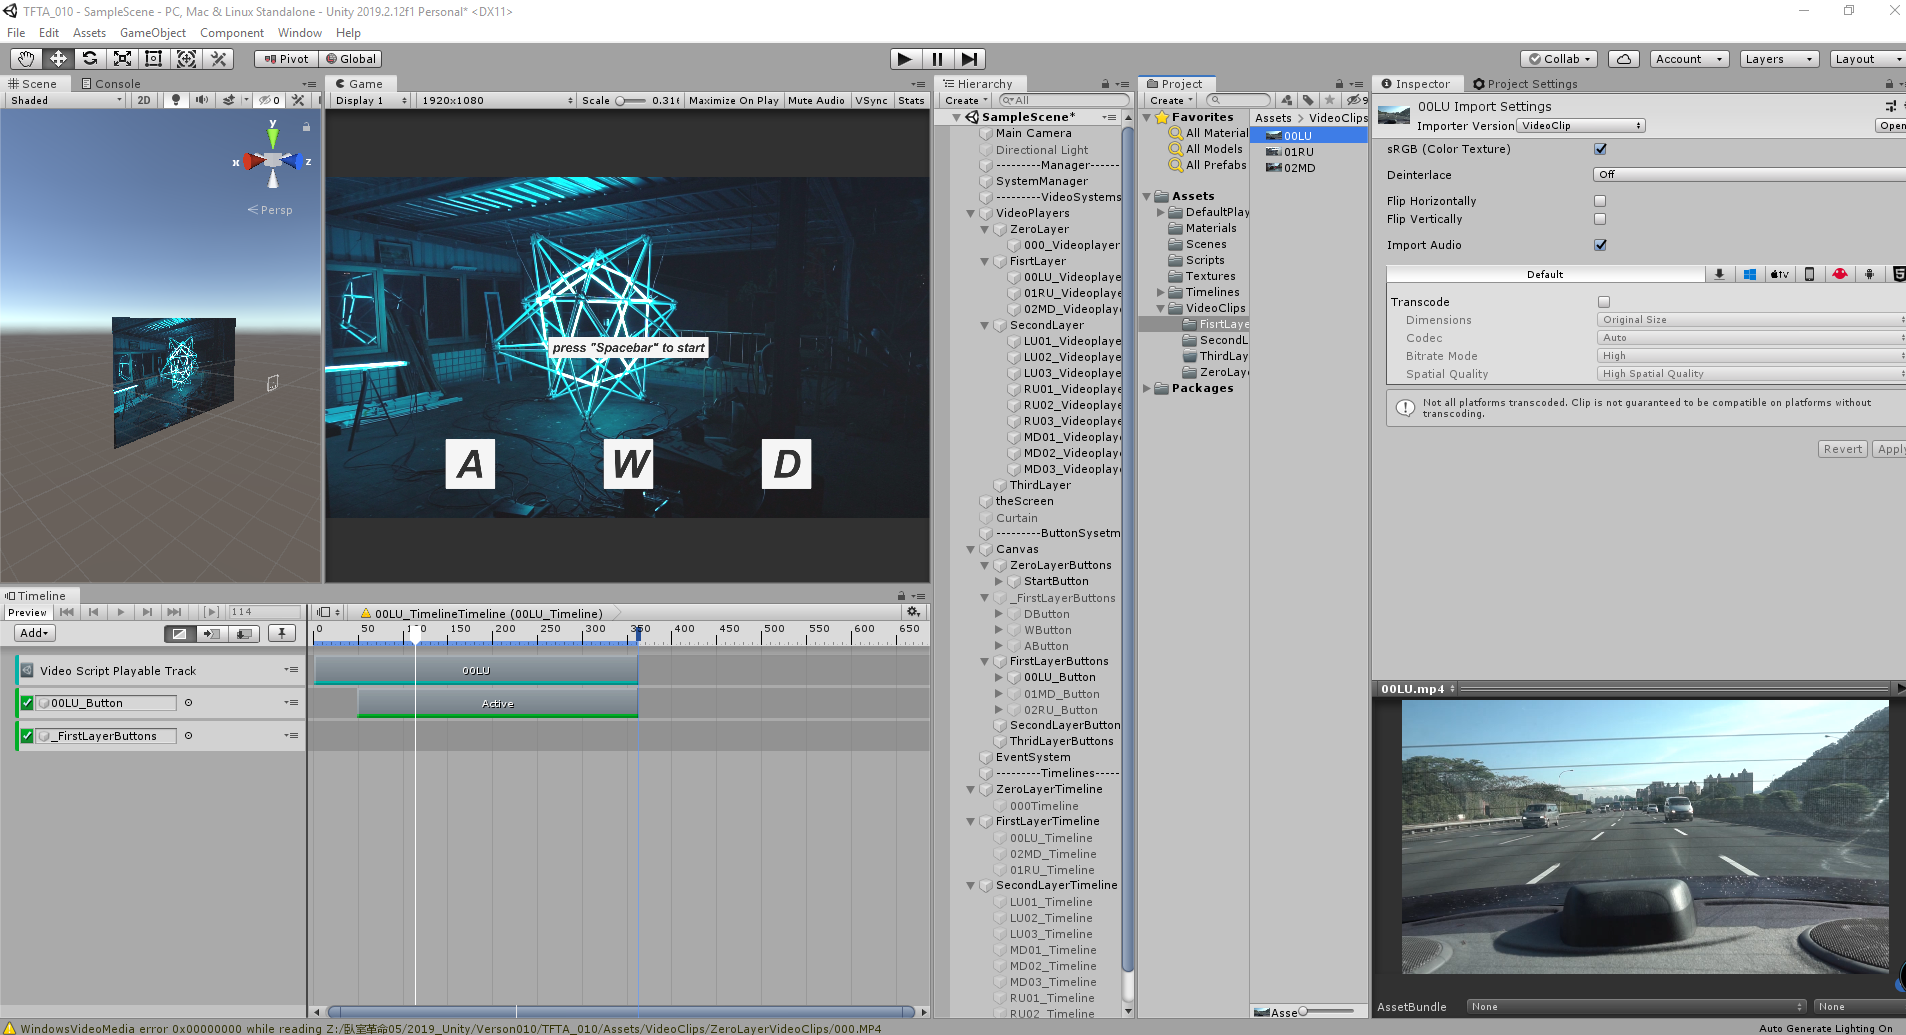The image size is (1906, 1035).
Task: Select the Rotate tool
Action: click(90, 59)
